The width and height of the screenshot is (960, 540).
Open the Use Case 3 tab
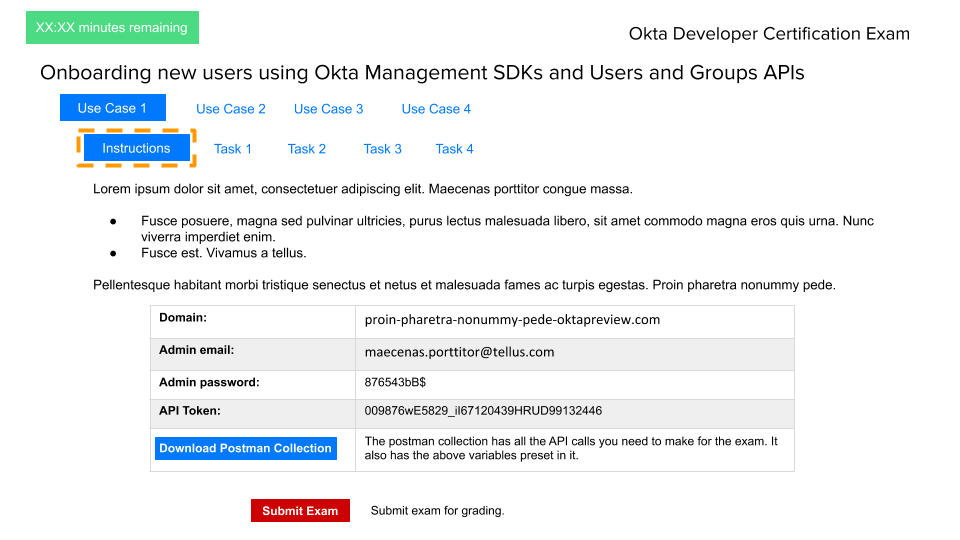click(328, 109)
